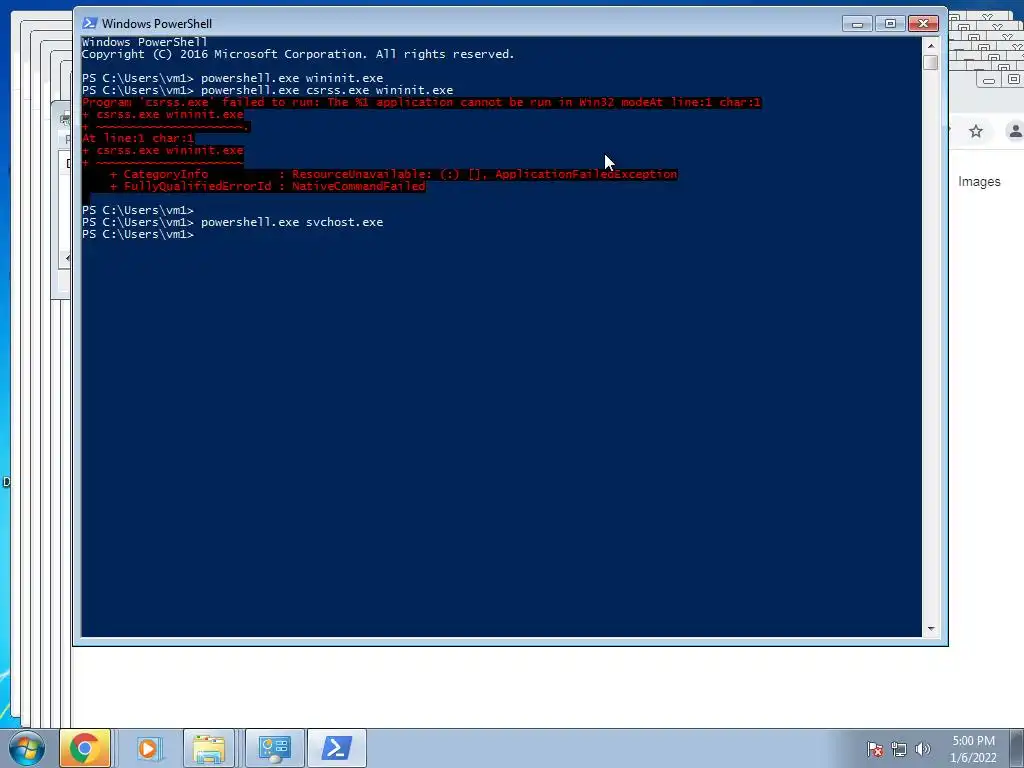Open Action Center flag in system tray
Viewport: 1024px width, 768px height.
[x=875, y=749]
